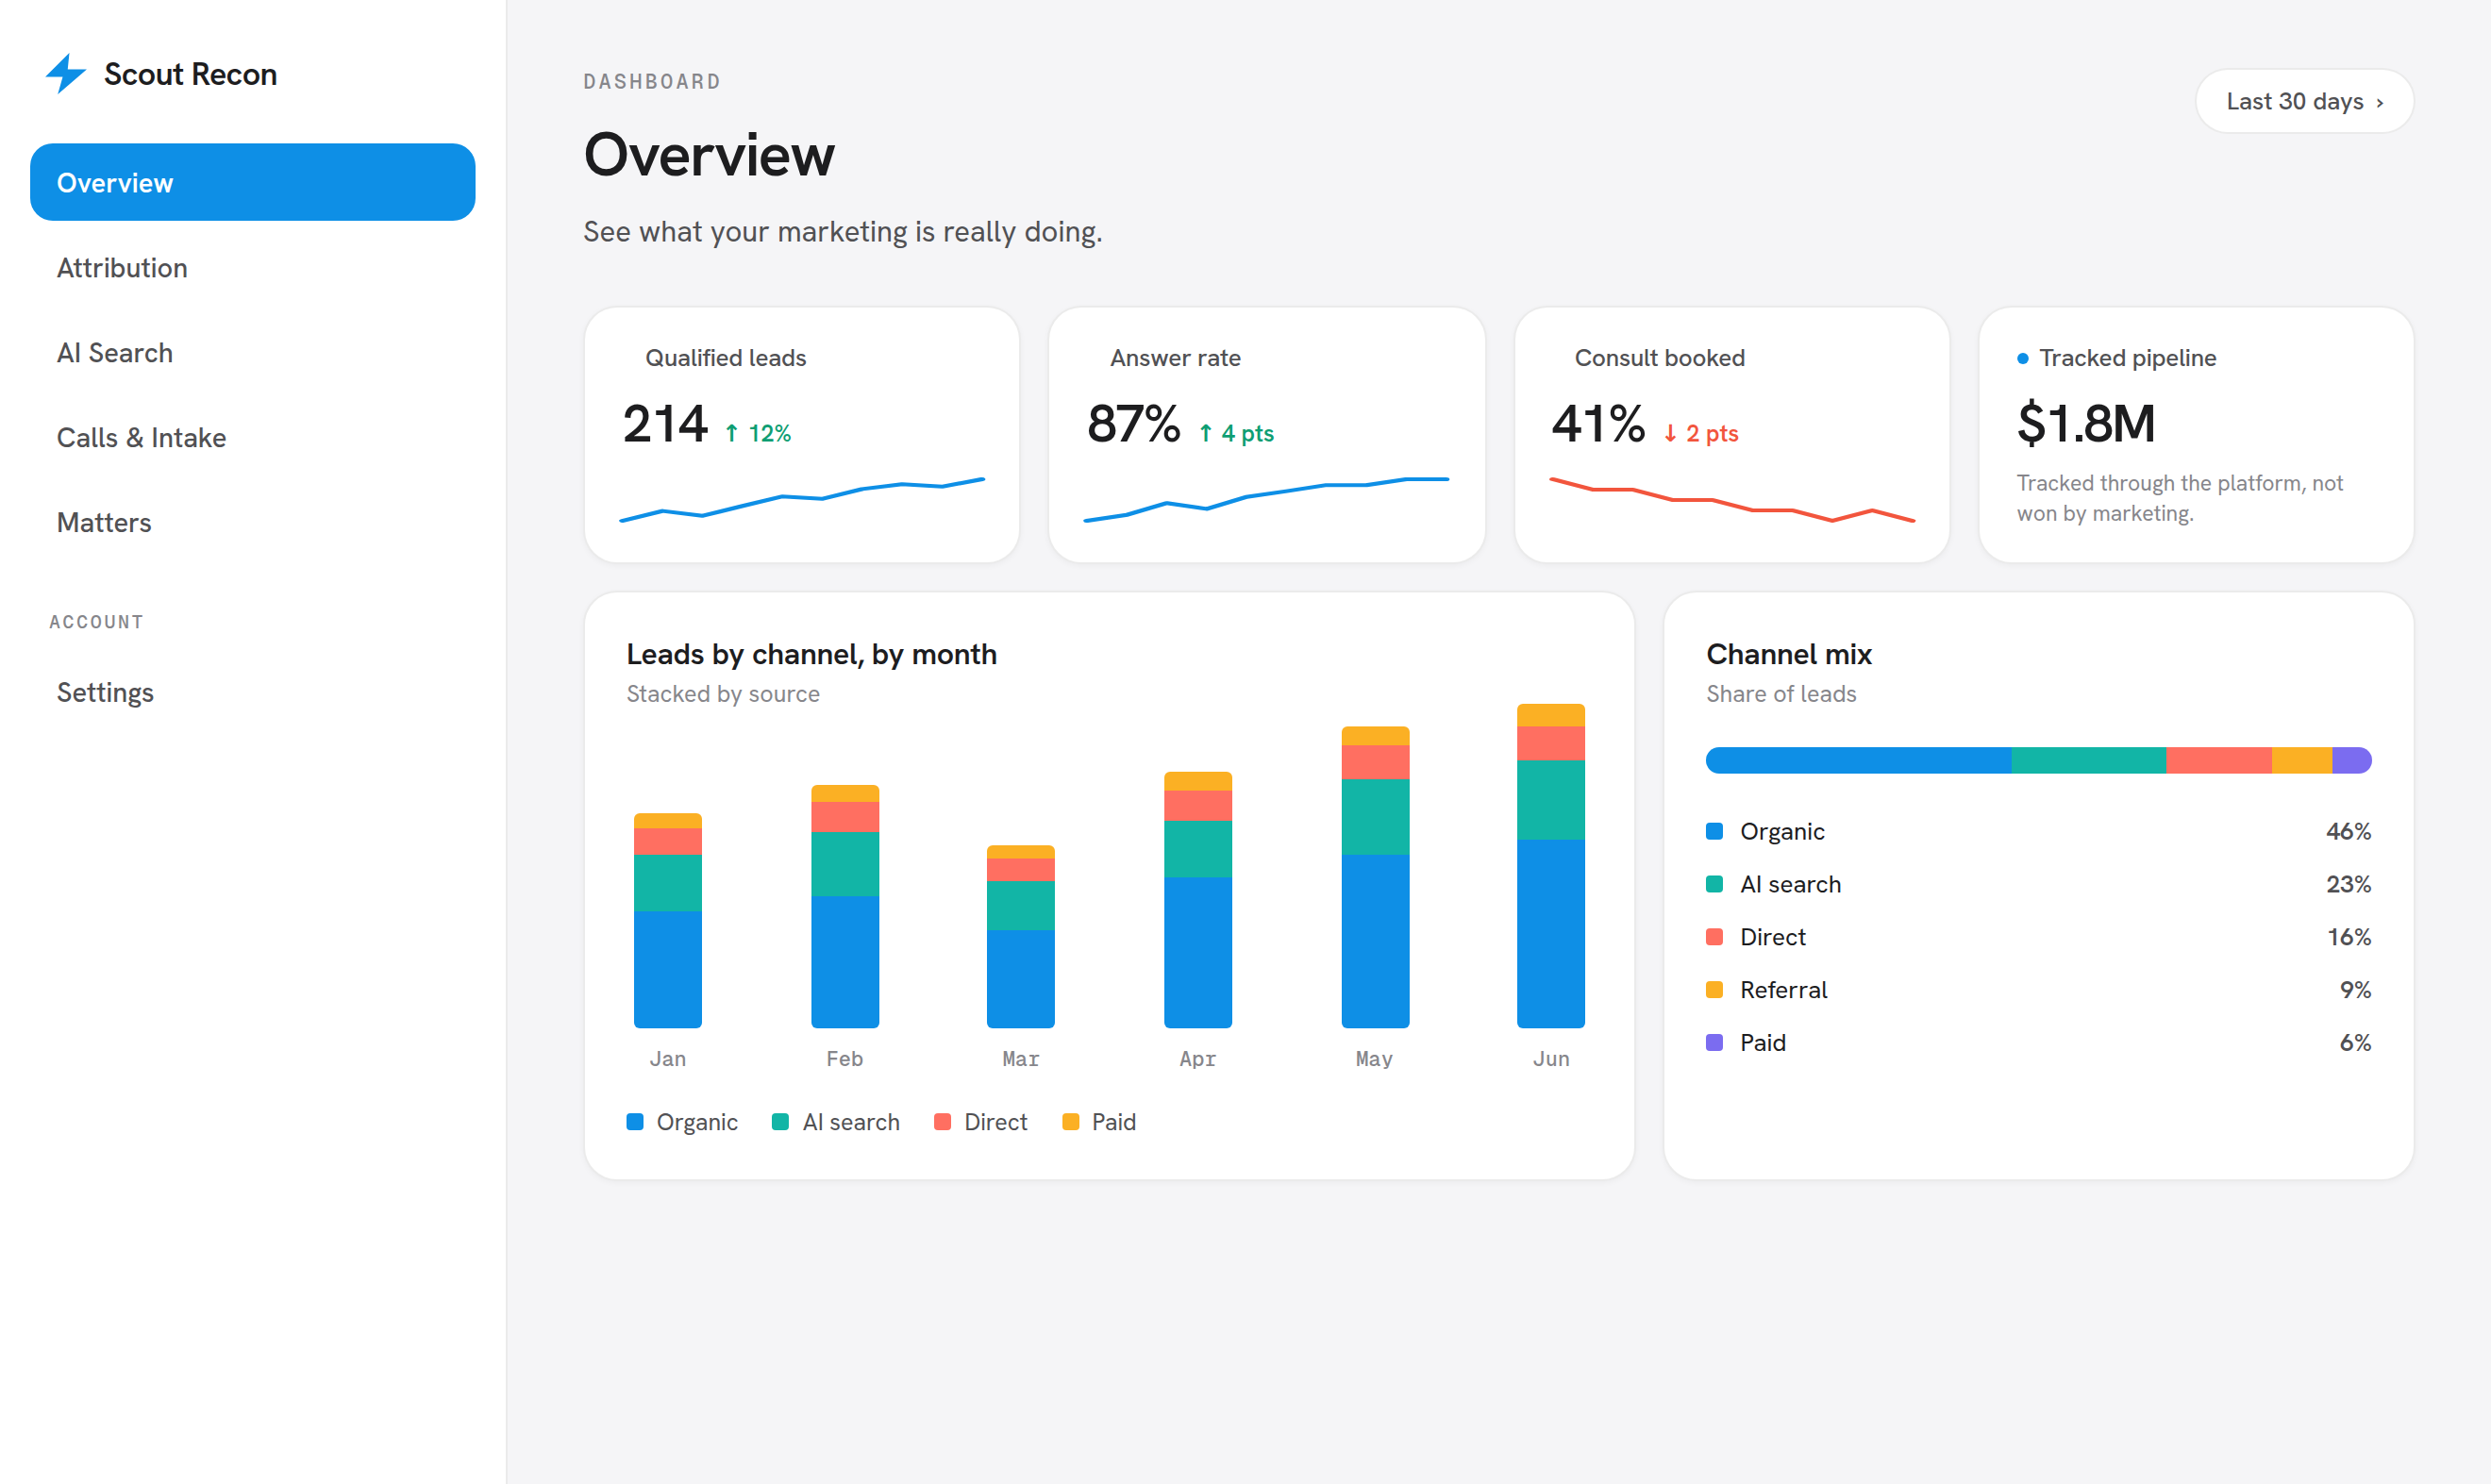This screenshot has width=2491, height=1484.
Task: Click the Organic swatch in Channel mix list
Action: [1715, 831]
